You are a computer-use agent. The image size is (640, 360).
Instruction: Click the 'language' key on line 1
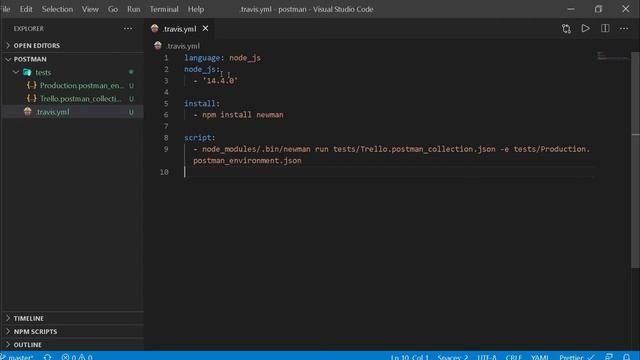click(x=202, y=58)
